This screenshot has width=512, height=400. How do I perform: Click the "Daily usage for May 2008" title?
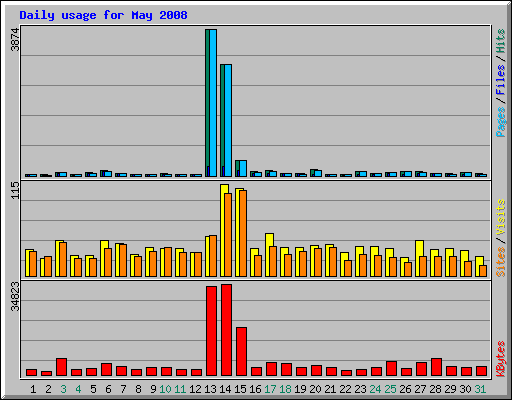coord(103,15)
